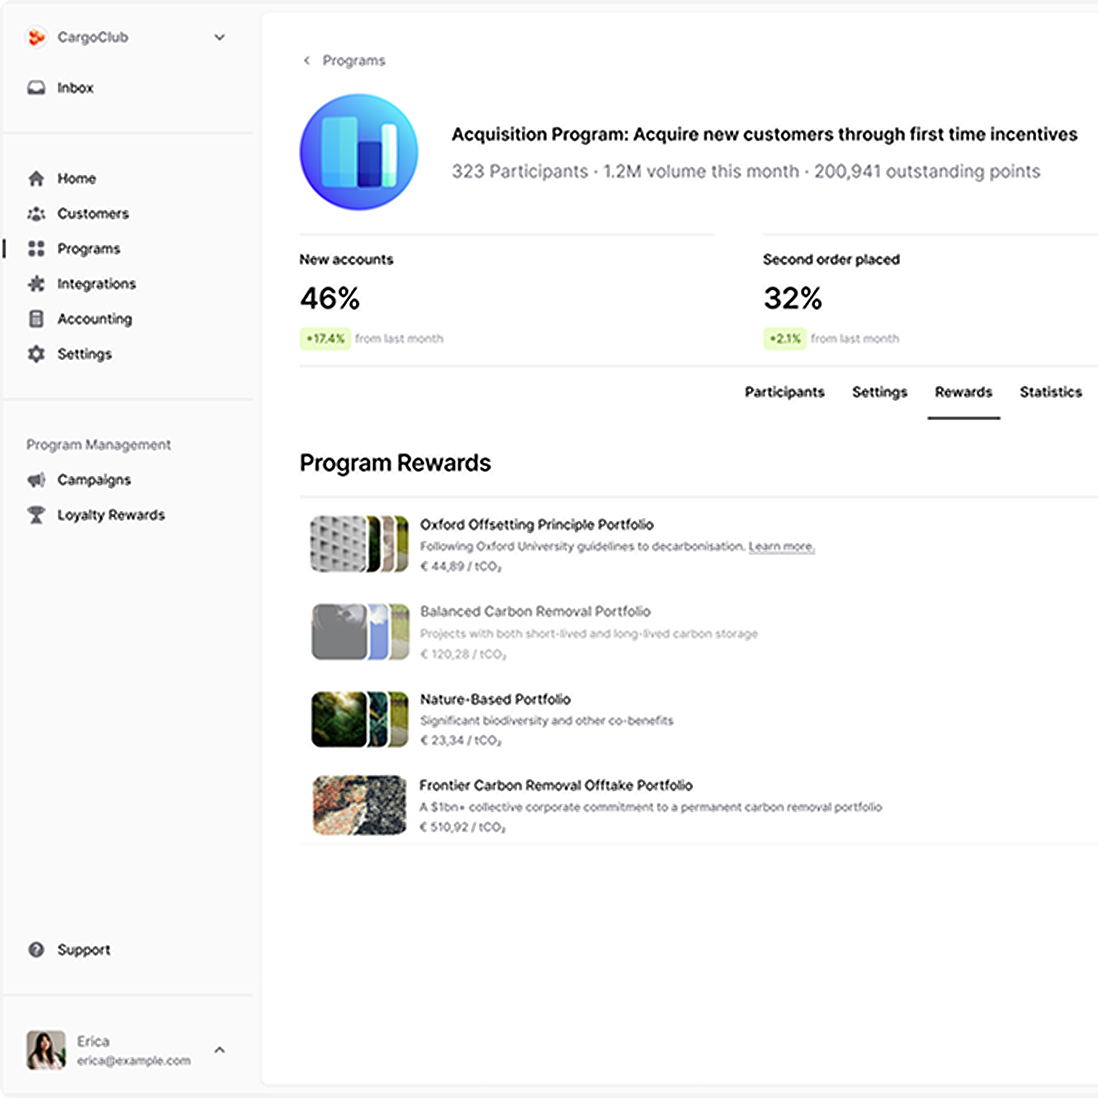Switch to the Statistics tab

tap(1050, 392)
